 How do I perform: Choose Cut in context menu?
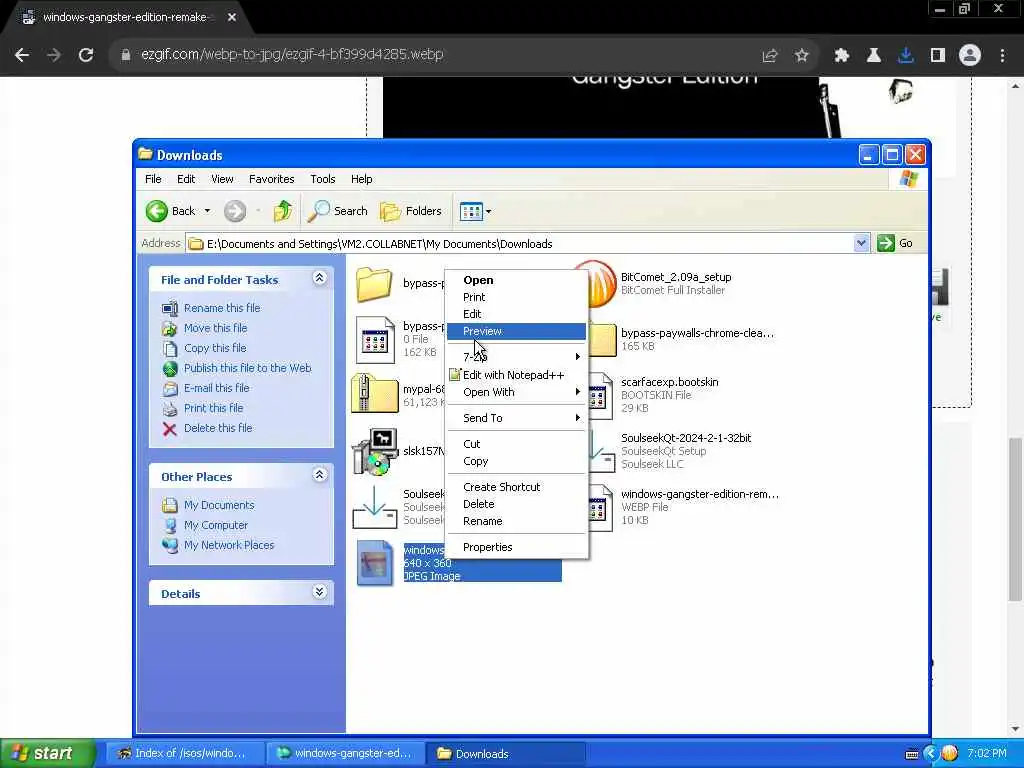point(516,444)
